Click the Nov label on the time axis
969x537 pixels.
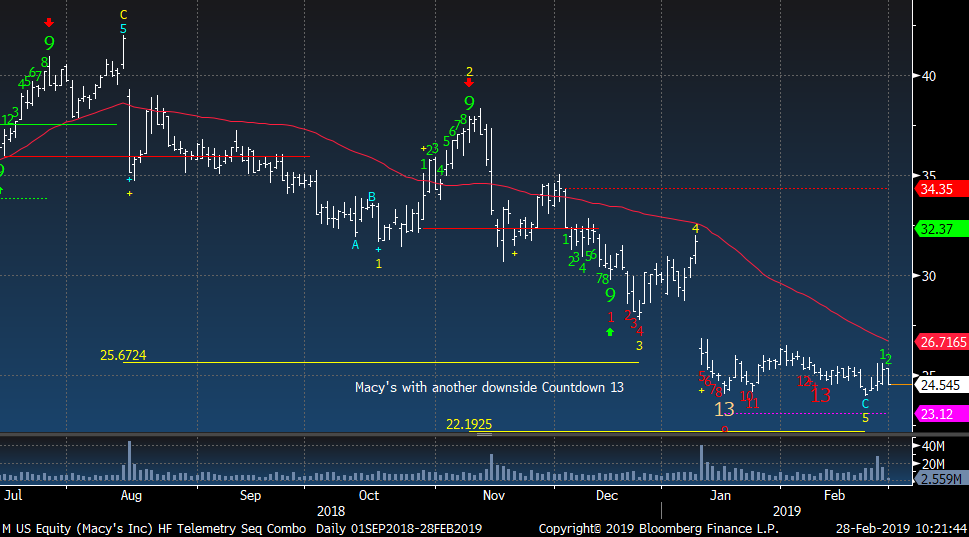click(494, 496)
